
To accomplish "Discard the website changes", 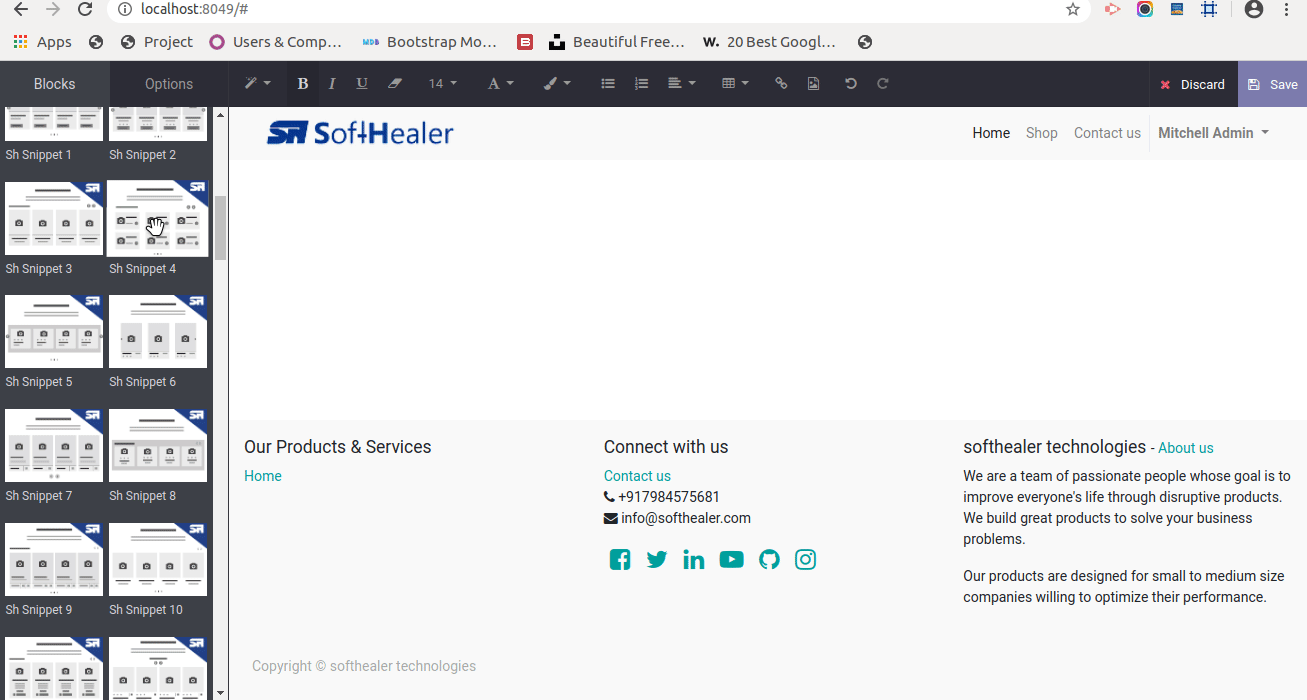I will point(1193,84).
